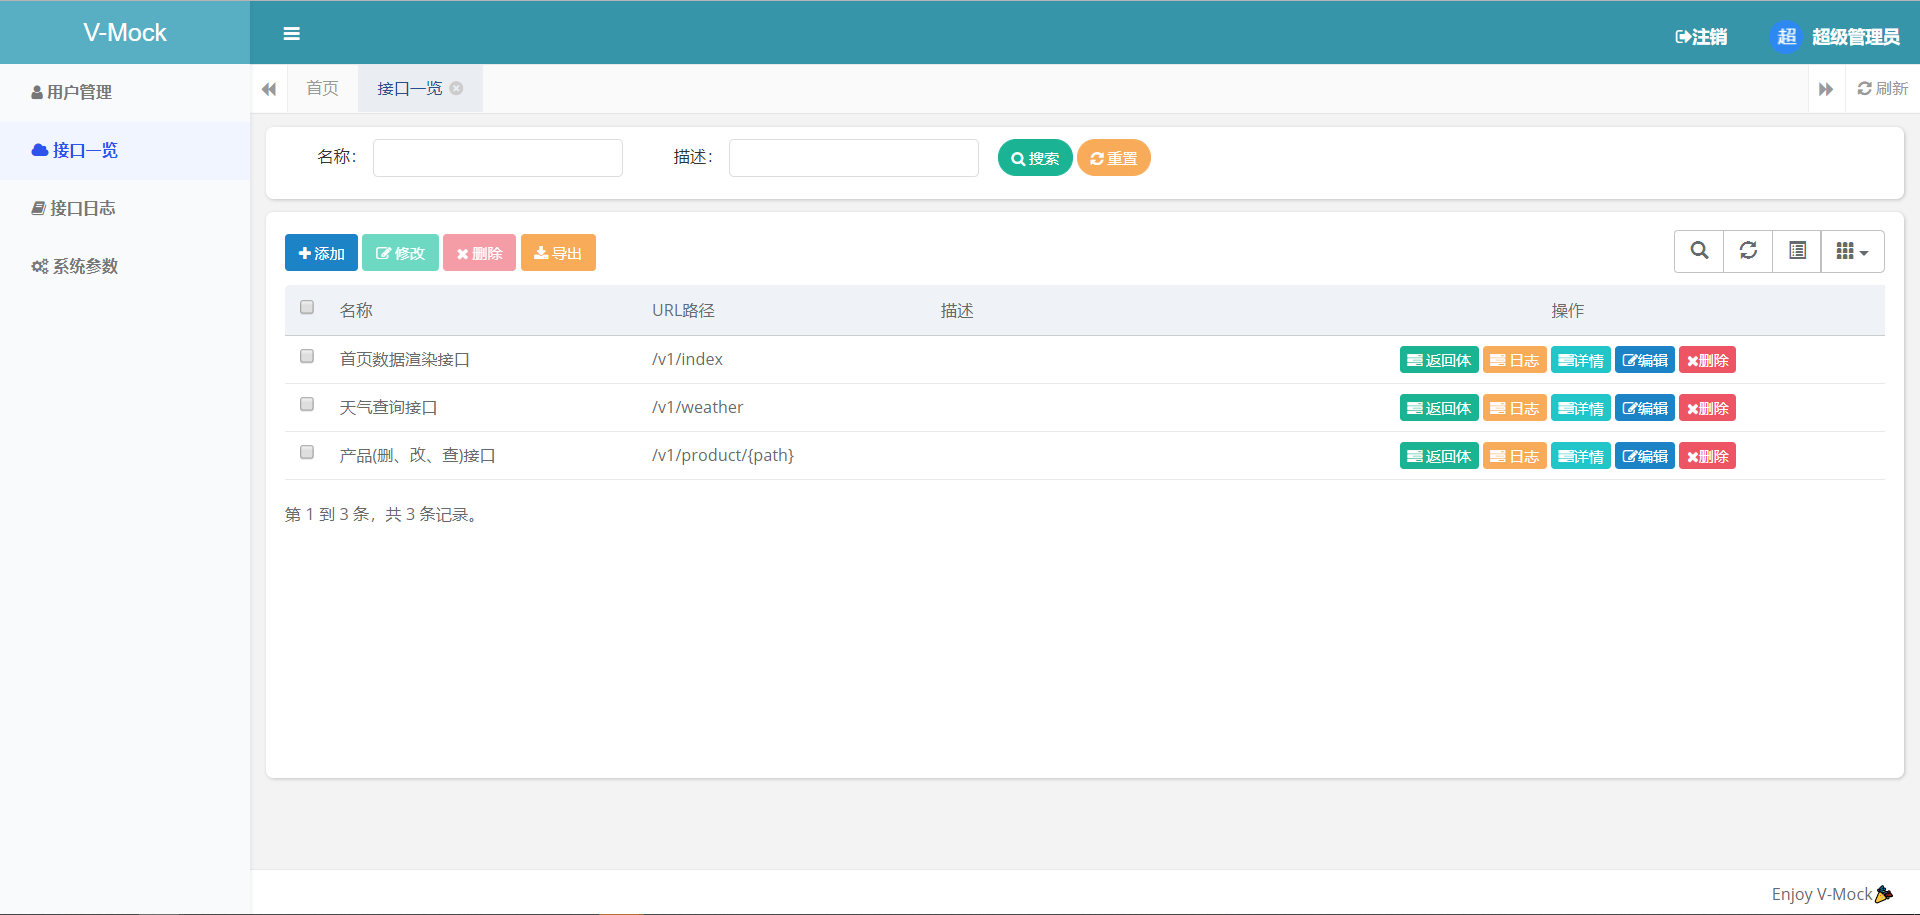Viewport: 1920px width, 915px height.
Task: Select the 产品(删、改、查)接口 name cell
Action: [x=417, y=455]
